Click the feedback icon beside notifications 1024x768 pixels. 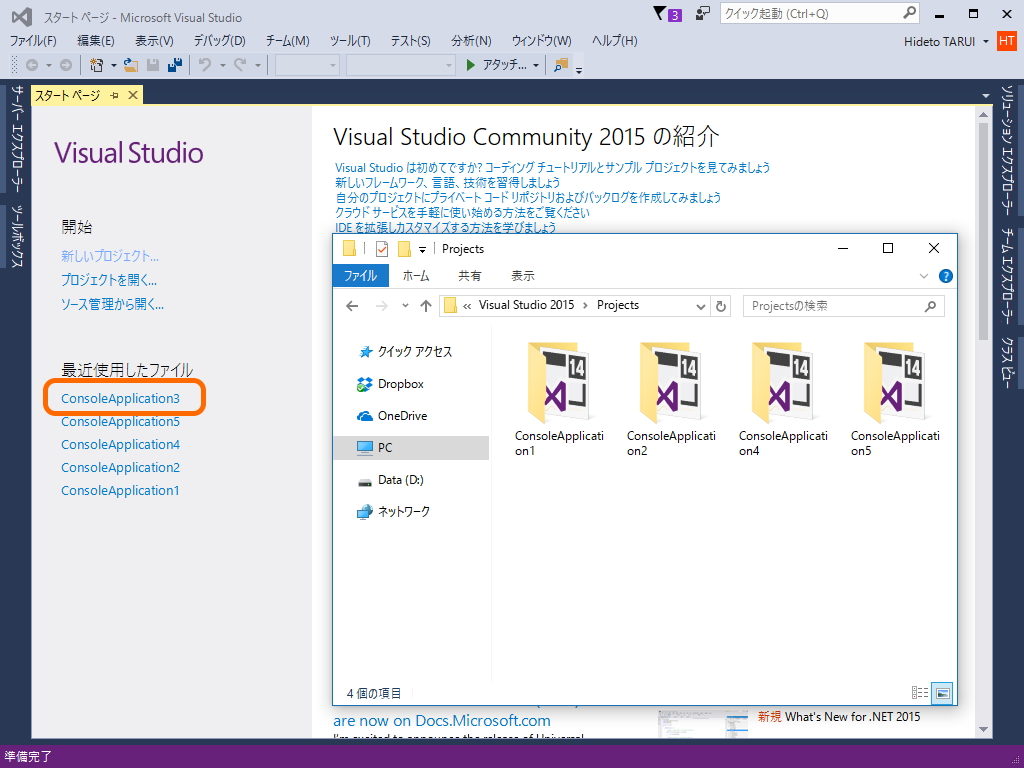coord(703,13)
